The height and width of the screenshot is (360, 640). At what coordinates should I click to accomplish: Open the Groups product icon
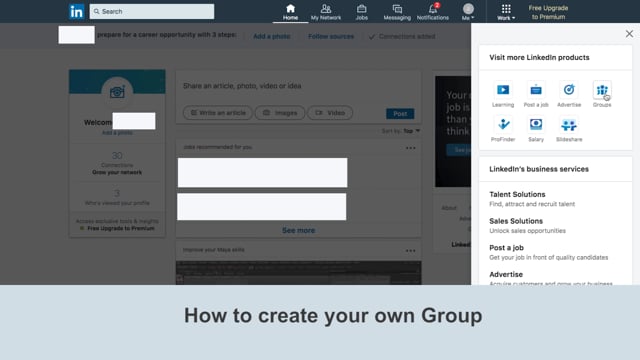point(602,94)
